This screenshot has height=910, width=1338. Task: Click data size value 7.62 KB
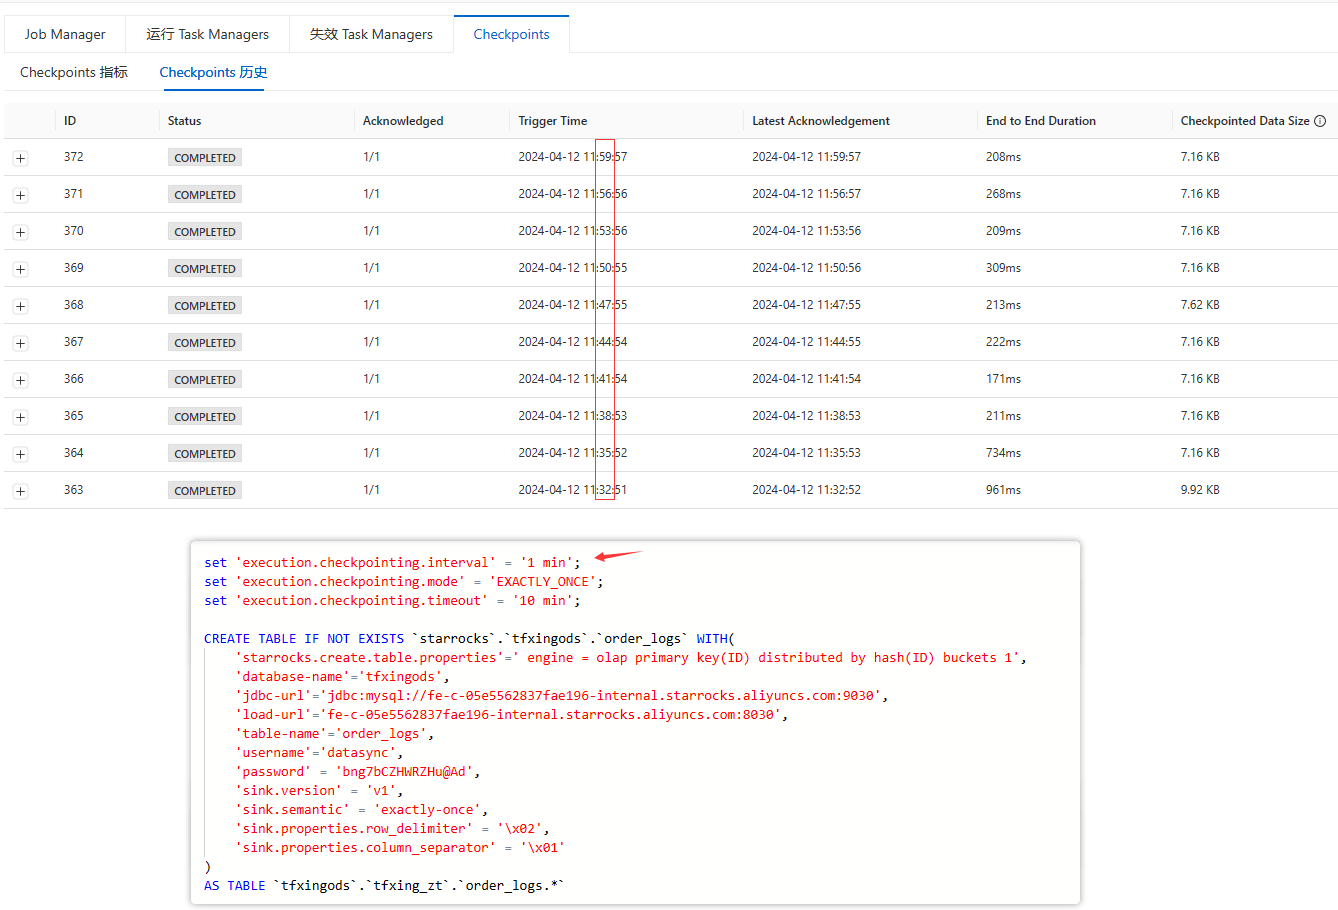(1200, 305)
